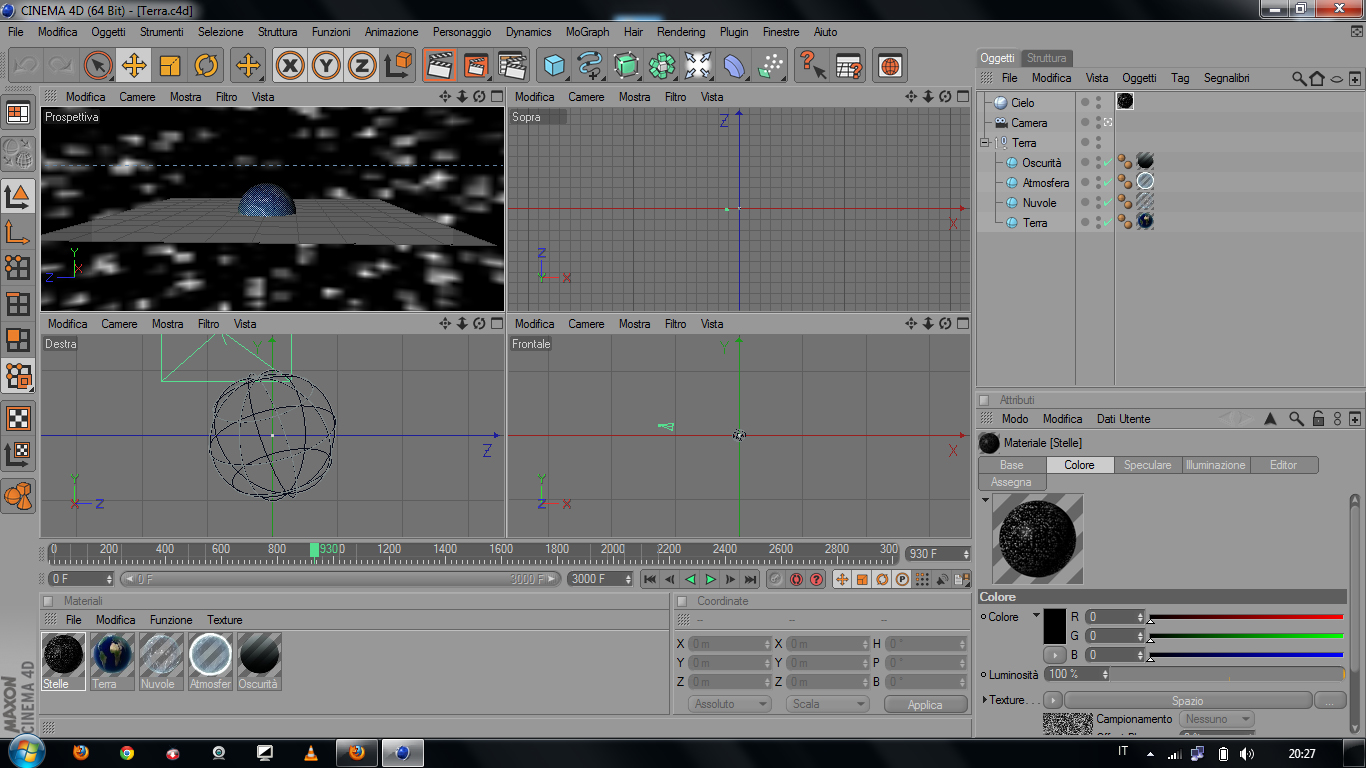Click the arrow button beside the B value

(1055, 655)
